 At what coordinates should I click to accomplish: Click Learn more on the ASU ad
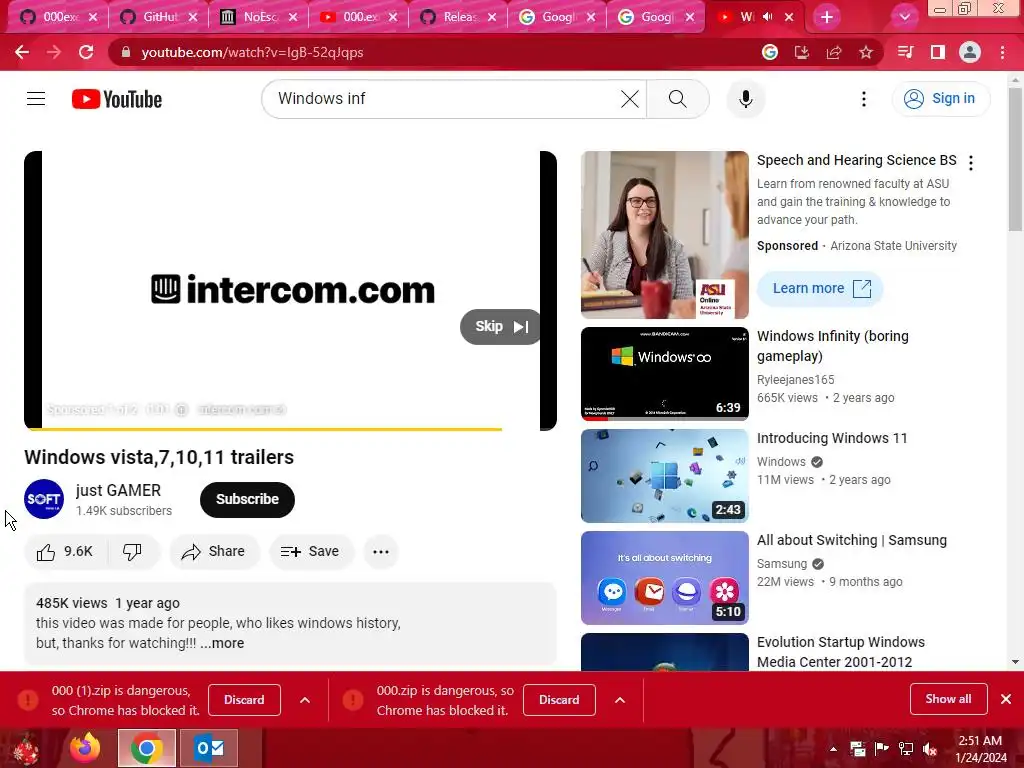(x=820, y=289)
